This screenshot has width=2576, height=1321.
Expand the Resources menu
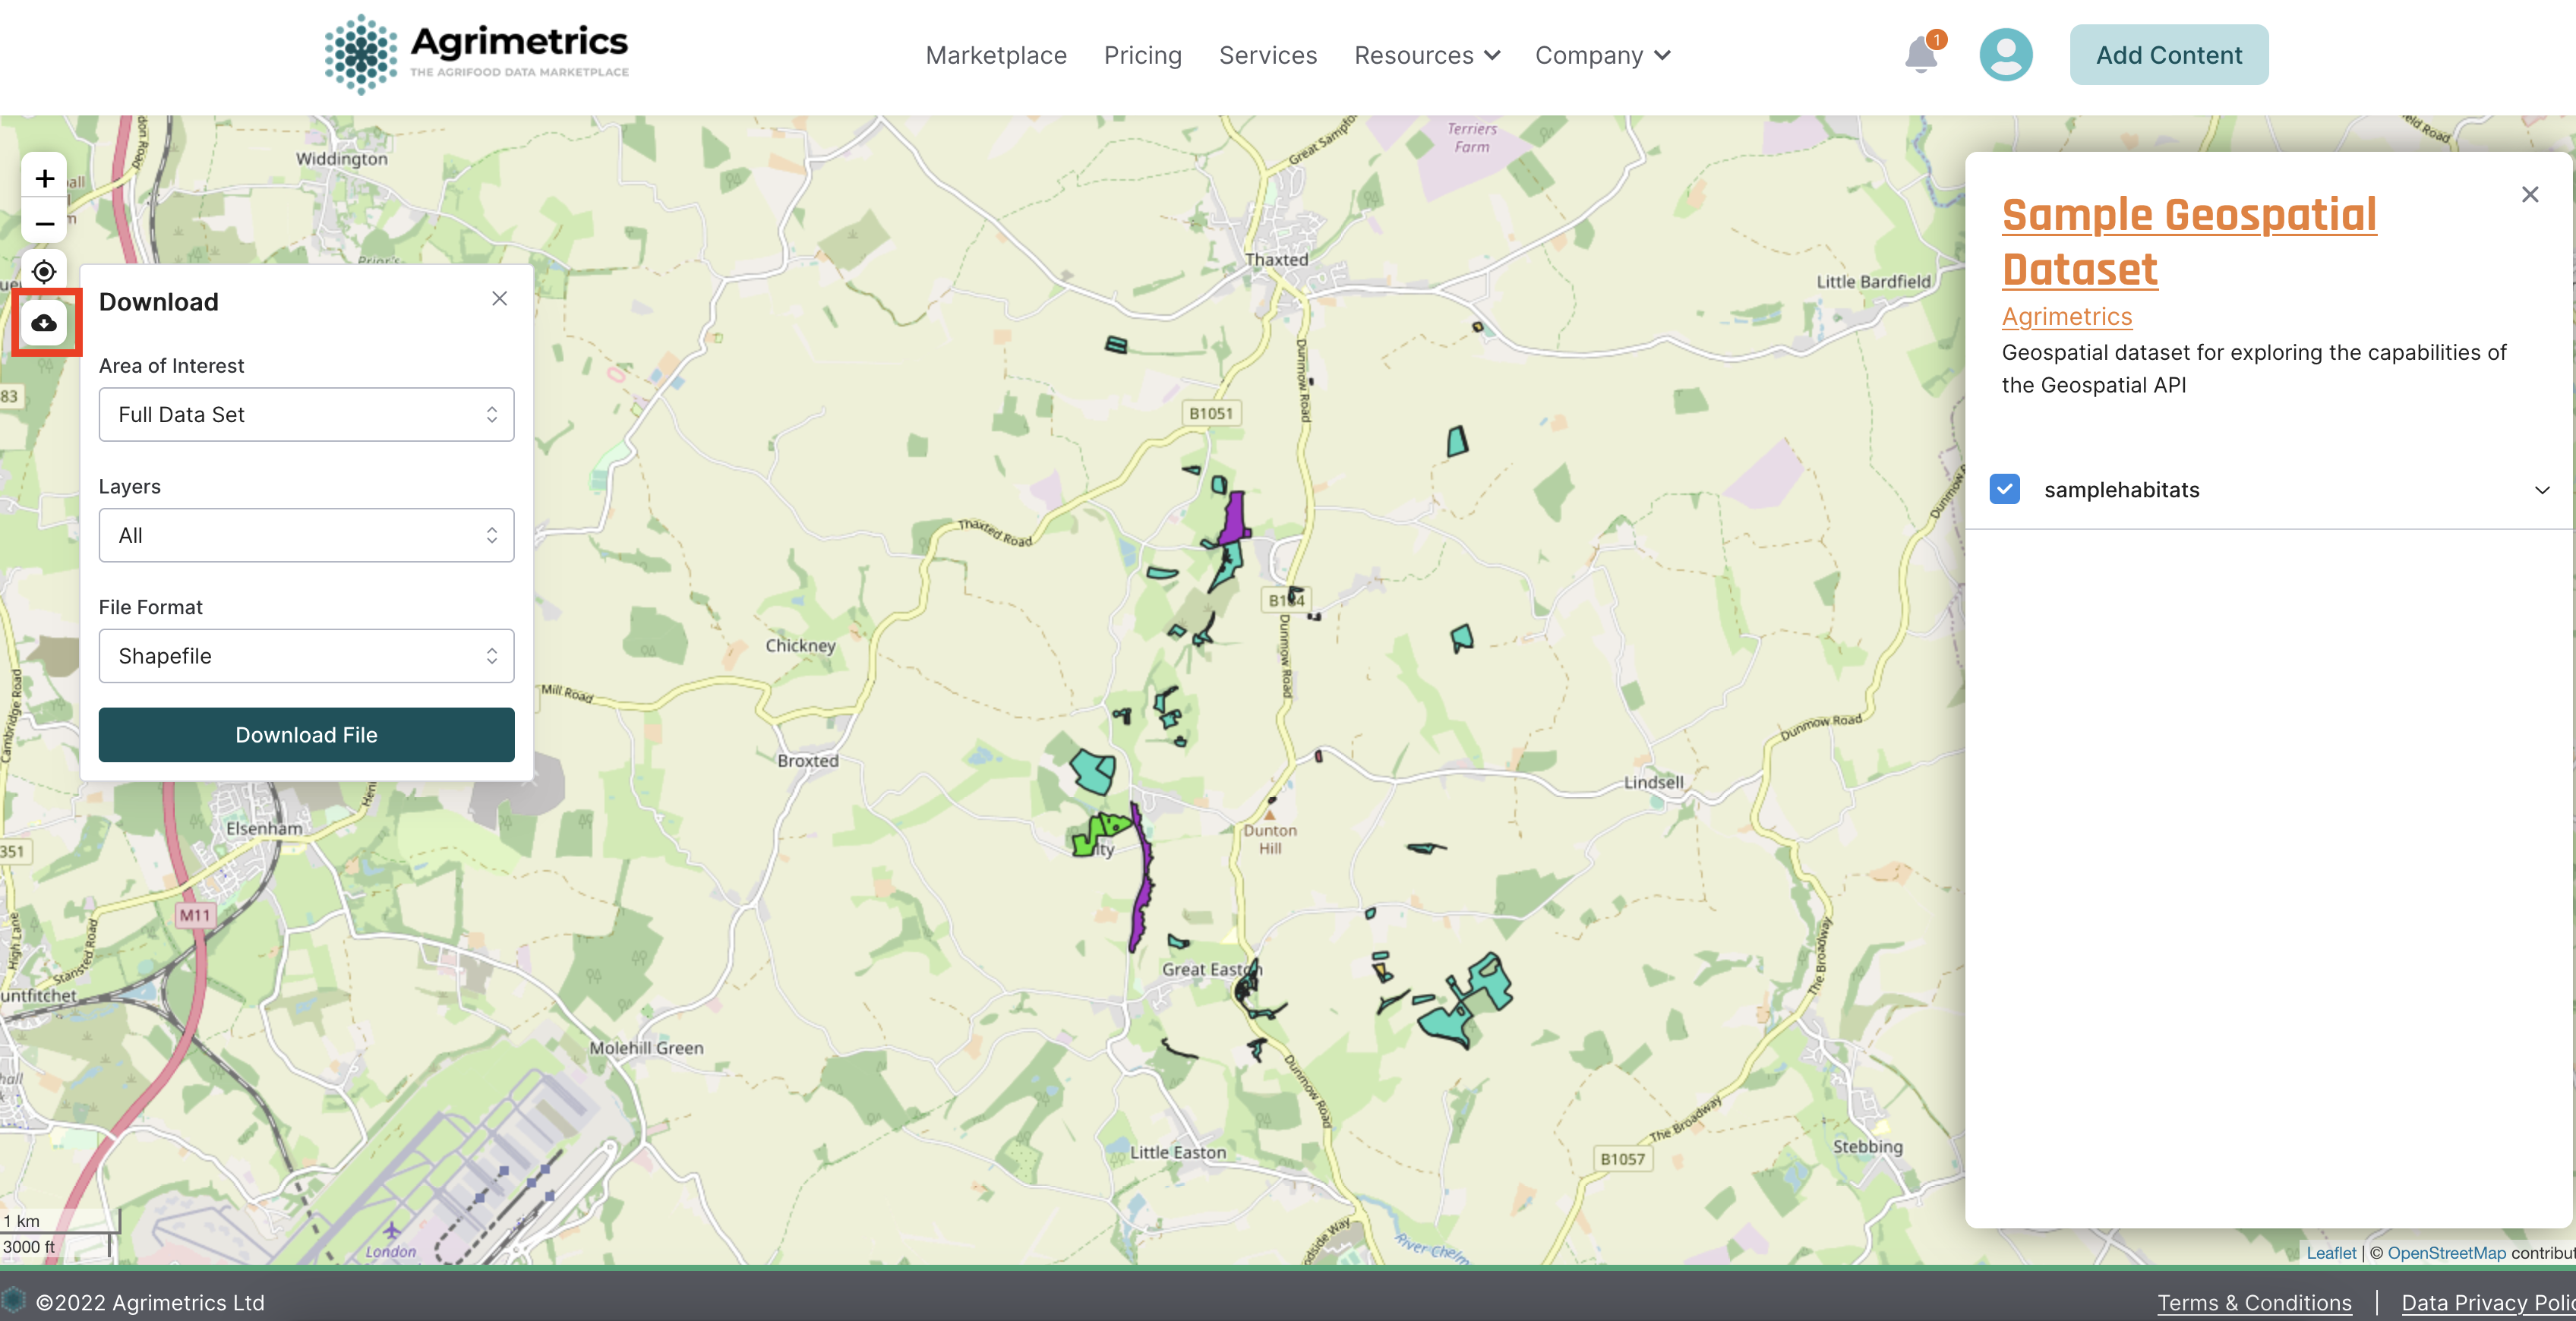coord(1426,55)
